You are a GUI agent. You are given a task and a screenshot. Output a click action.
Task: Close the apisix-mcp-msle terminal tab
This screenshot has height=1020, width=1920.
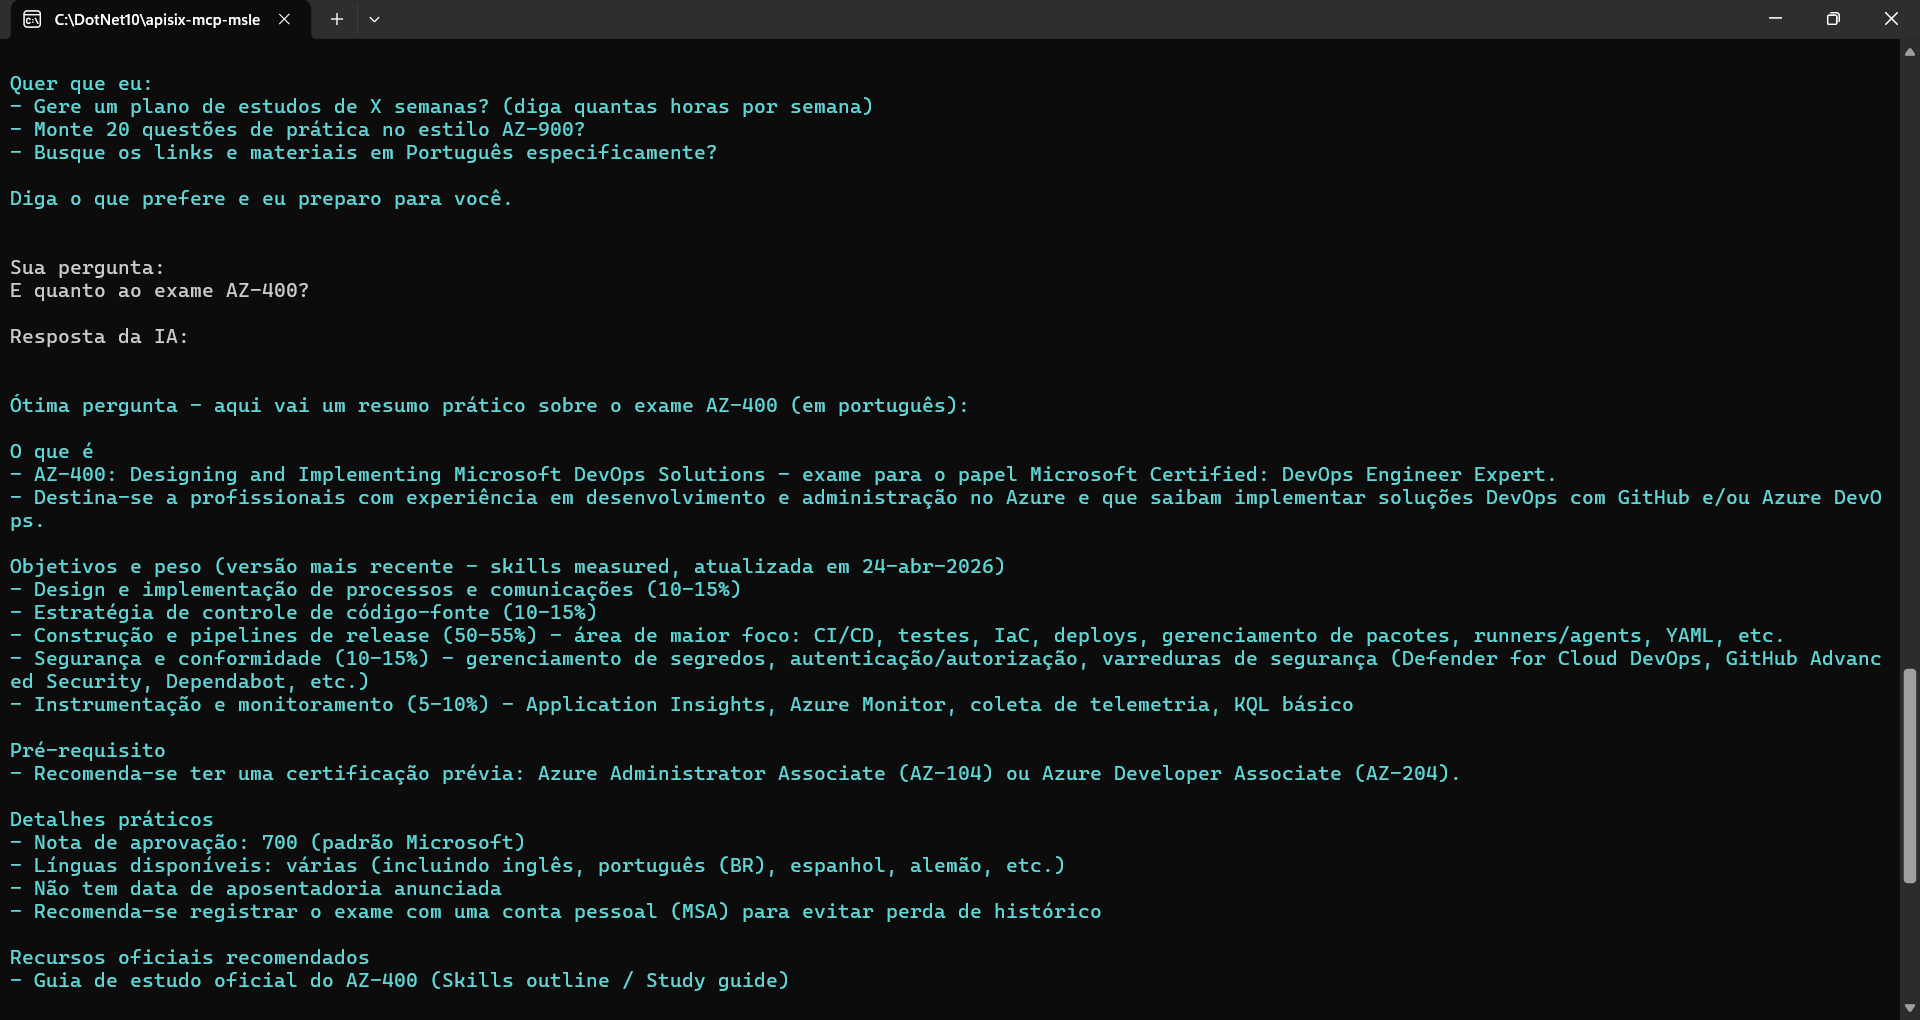[x=284, y=19]
